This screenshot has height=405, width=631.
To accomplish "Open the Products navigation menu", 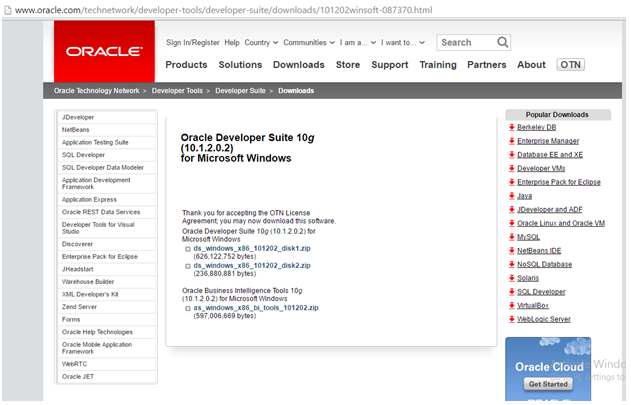I will (186, 65).
